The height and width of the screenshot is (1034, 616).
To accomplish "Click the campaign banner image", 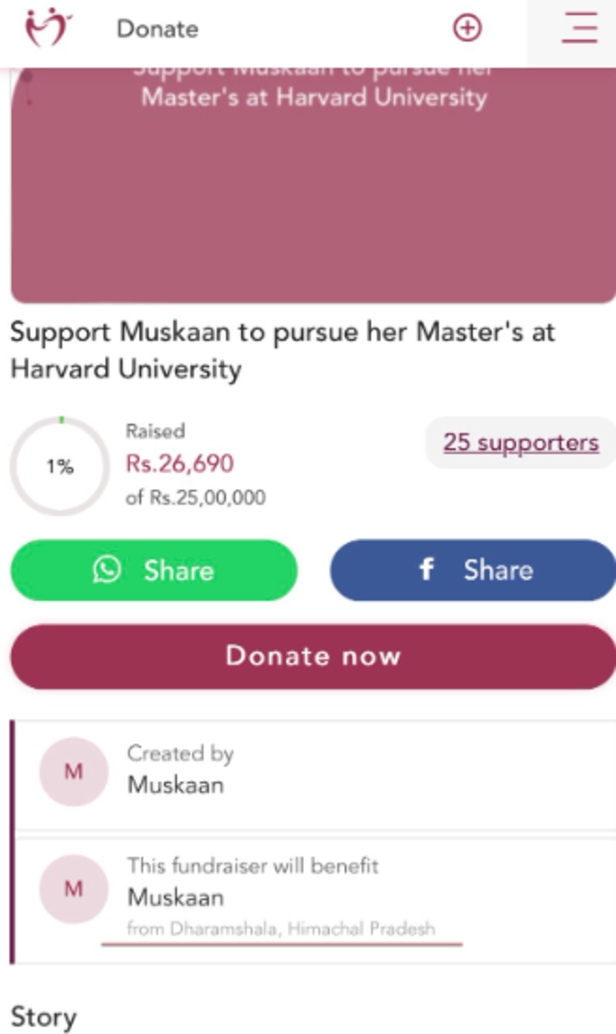I will pos(308,185).
